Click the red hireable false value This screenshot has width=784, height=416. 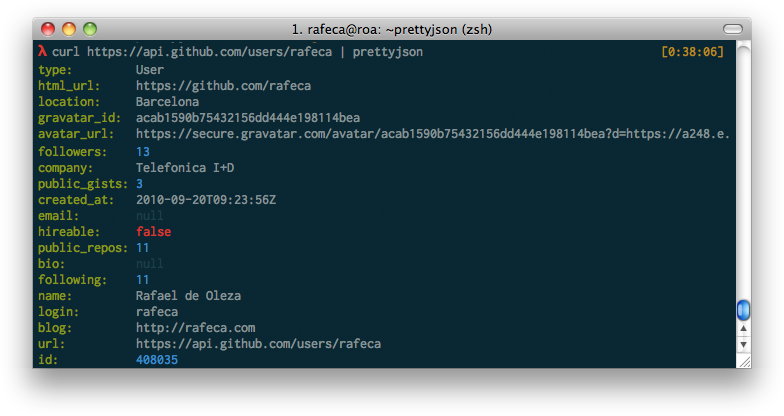point(154,231)
